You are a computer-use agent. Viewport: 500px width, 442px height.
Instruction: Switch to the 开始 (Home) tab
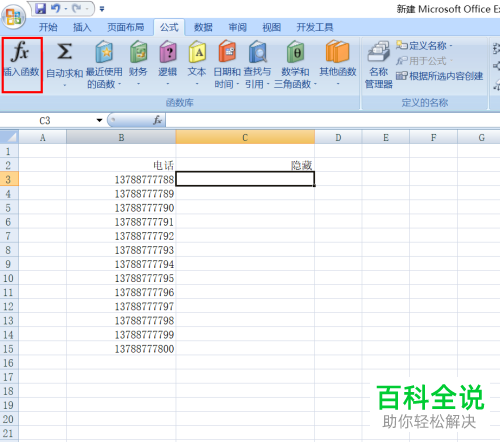pos(48,27)
